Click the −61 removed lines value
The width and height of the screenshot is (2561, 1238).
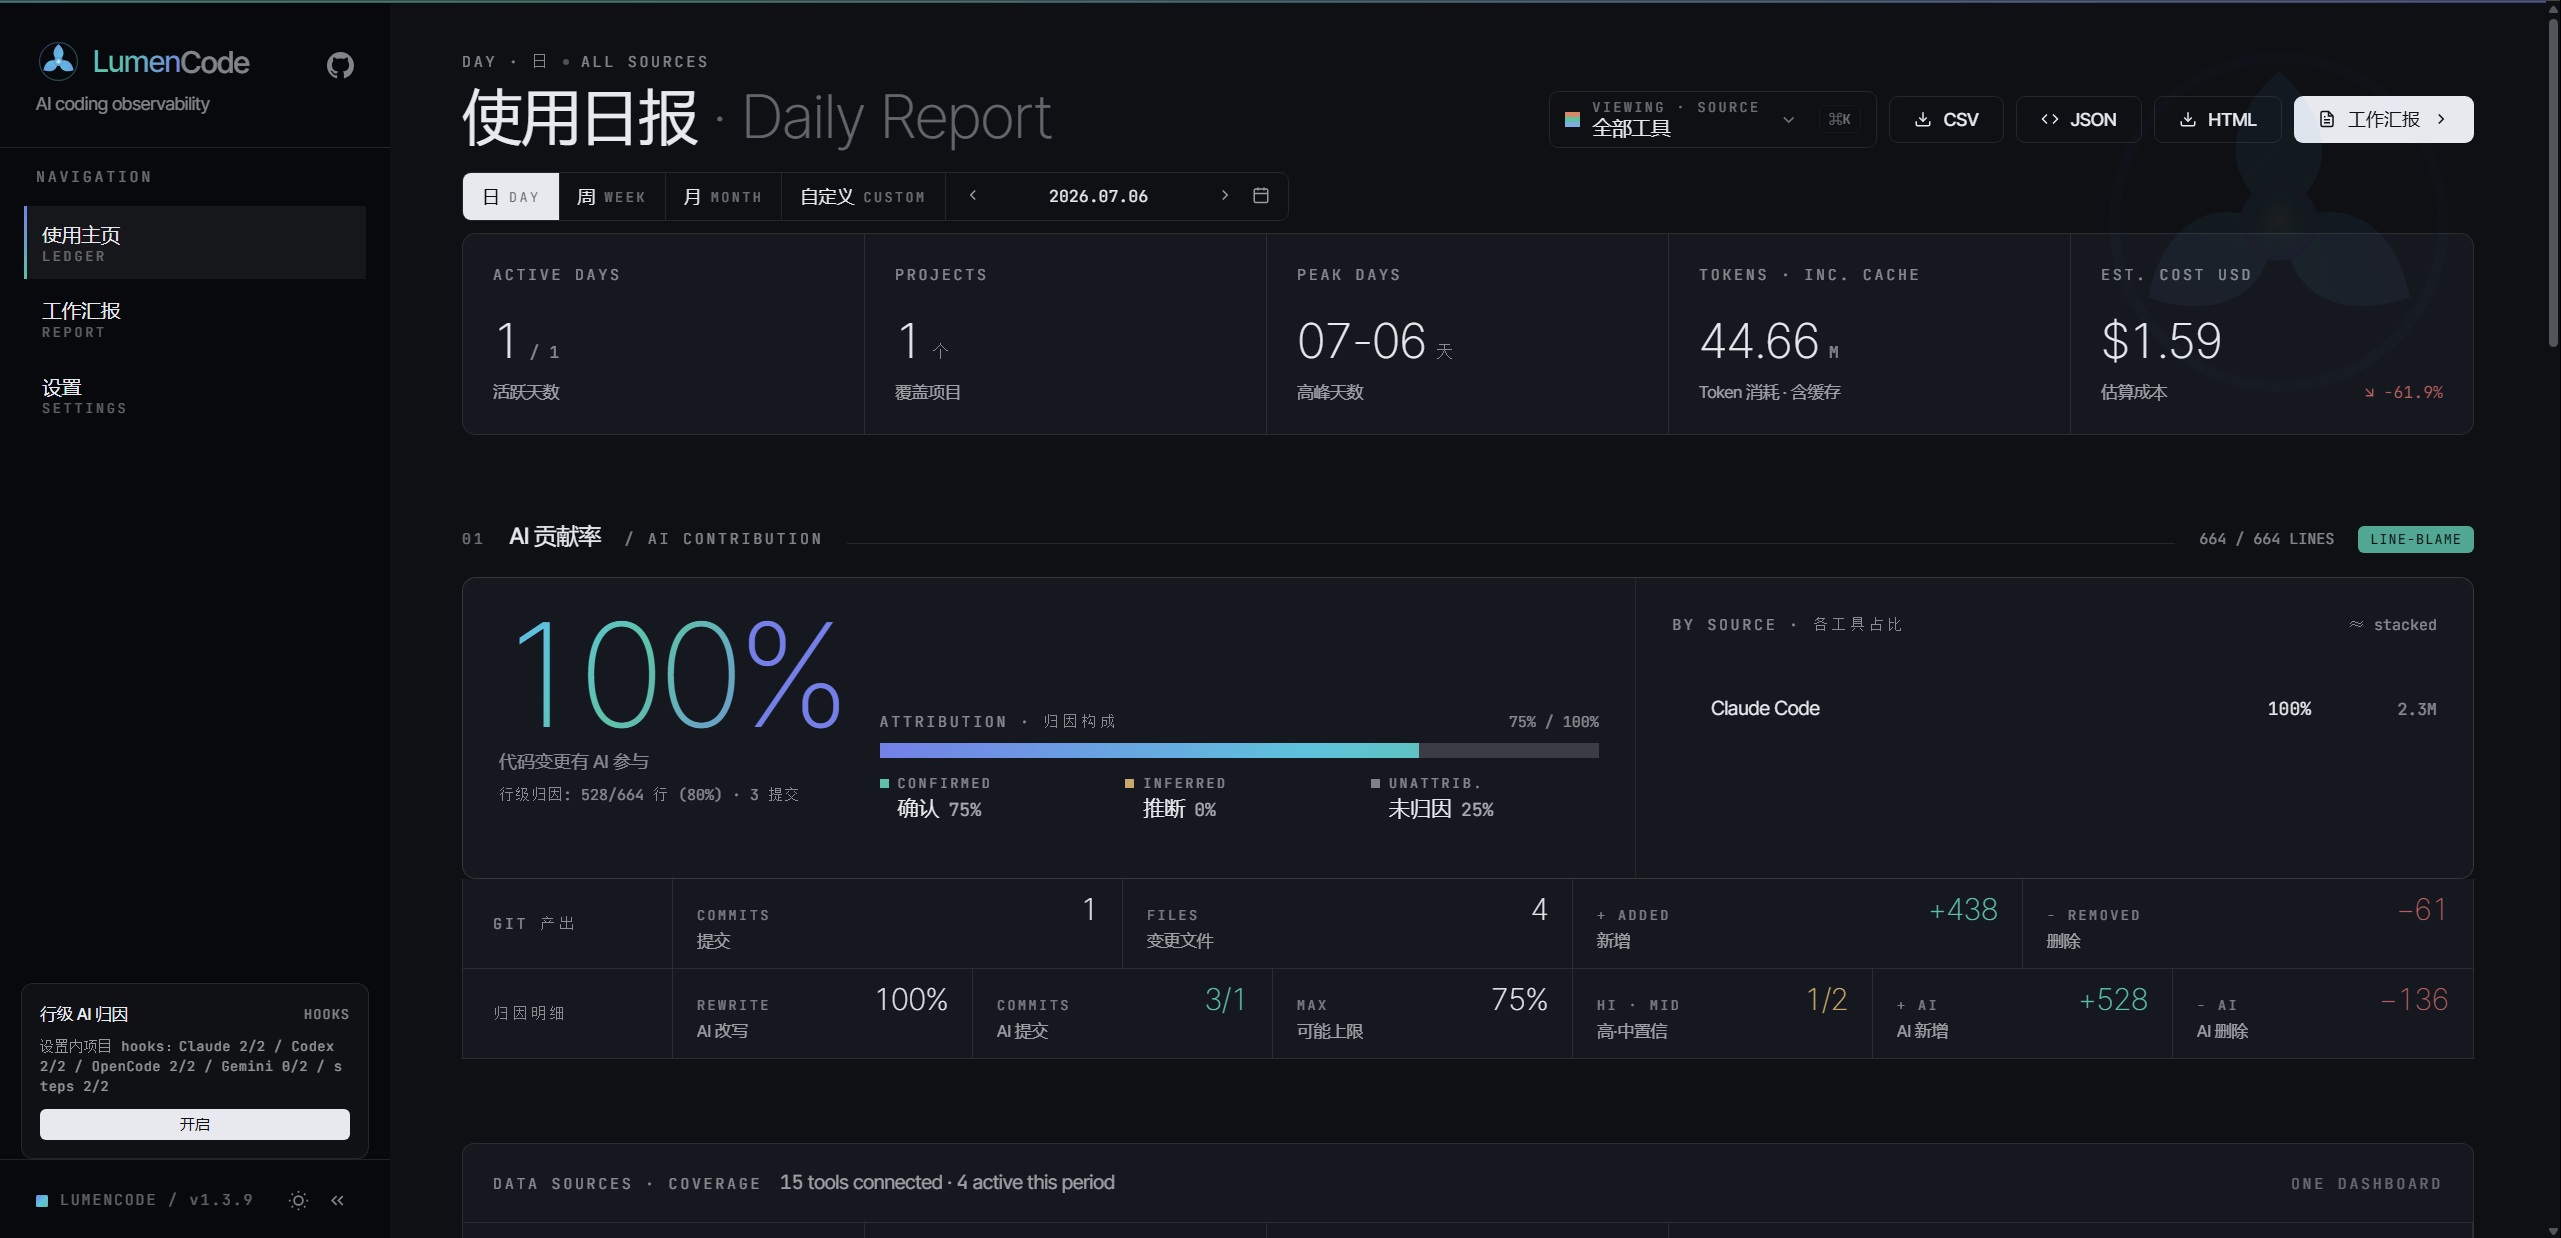2421,910
